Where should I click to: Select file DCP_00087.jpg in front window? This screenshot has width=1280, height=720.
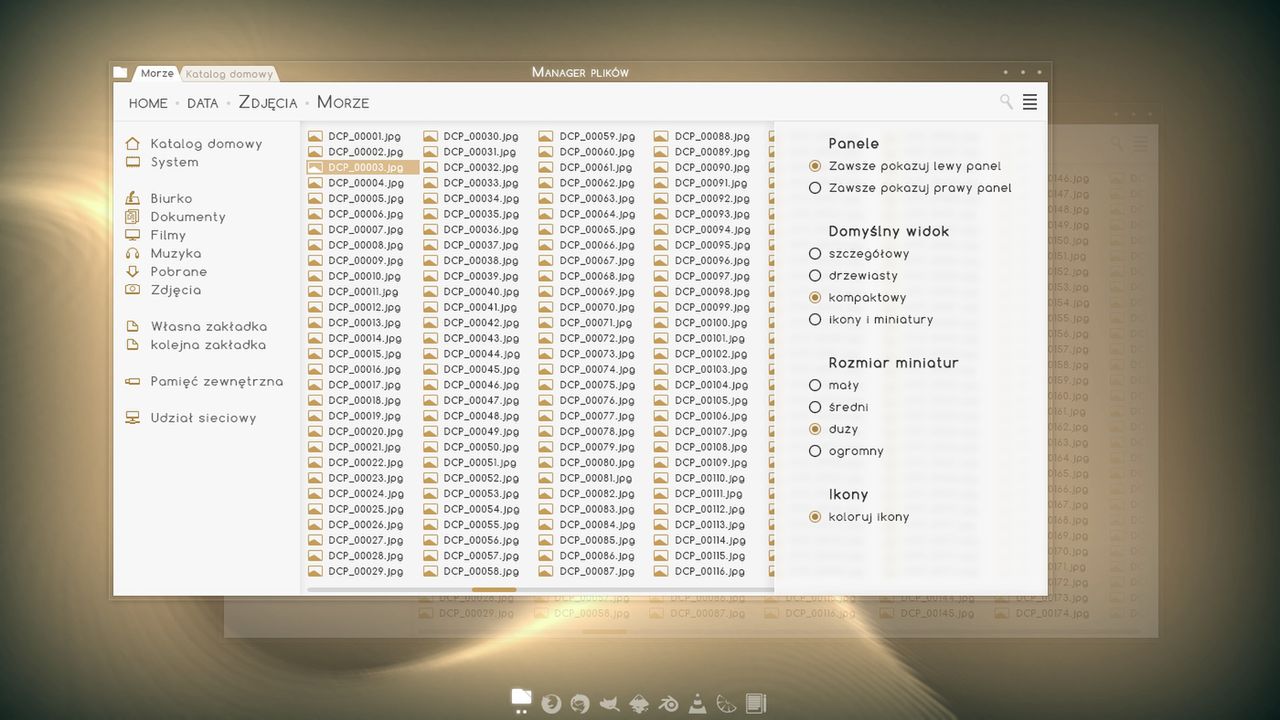[x=586, y=572]
